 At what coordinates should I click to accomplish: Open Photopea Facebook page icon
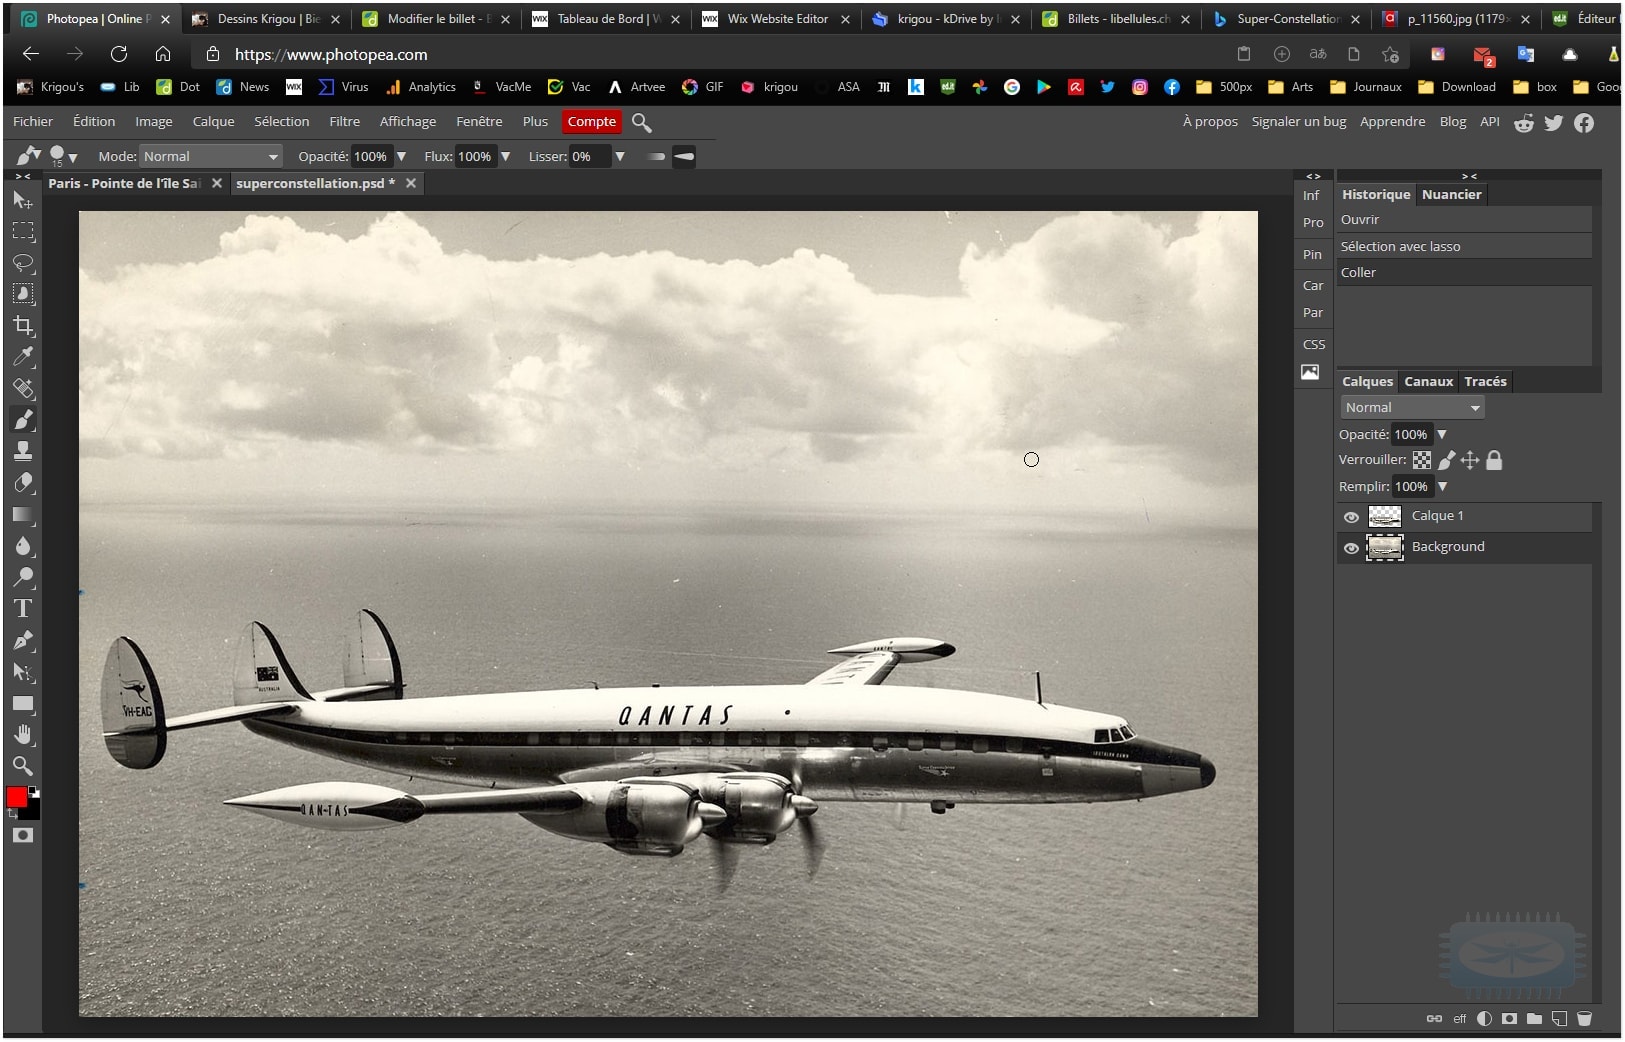click(1584, 122)
